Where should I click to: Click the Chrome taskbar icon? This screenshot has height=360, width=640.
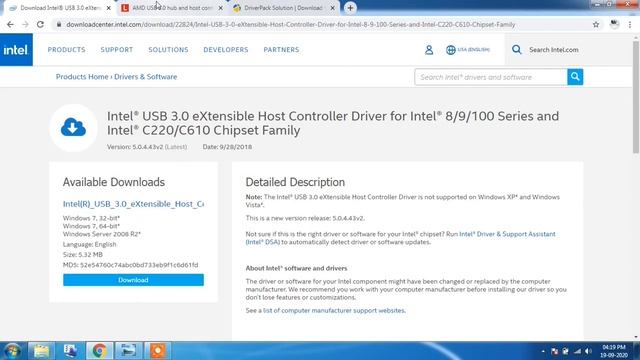click(x=99, y=351)
